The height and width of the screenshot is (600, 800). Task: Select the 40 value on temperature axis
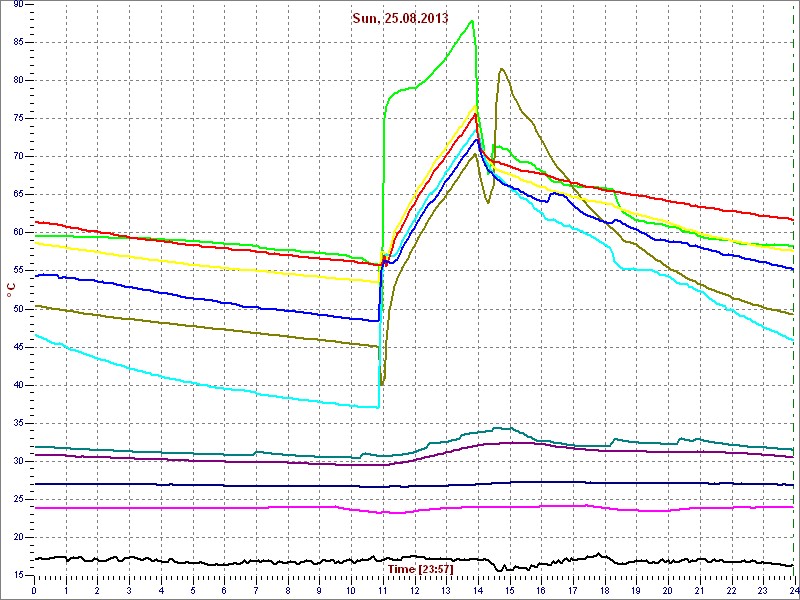point(18,385)
